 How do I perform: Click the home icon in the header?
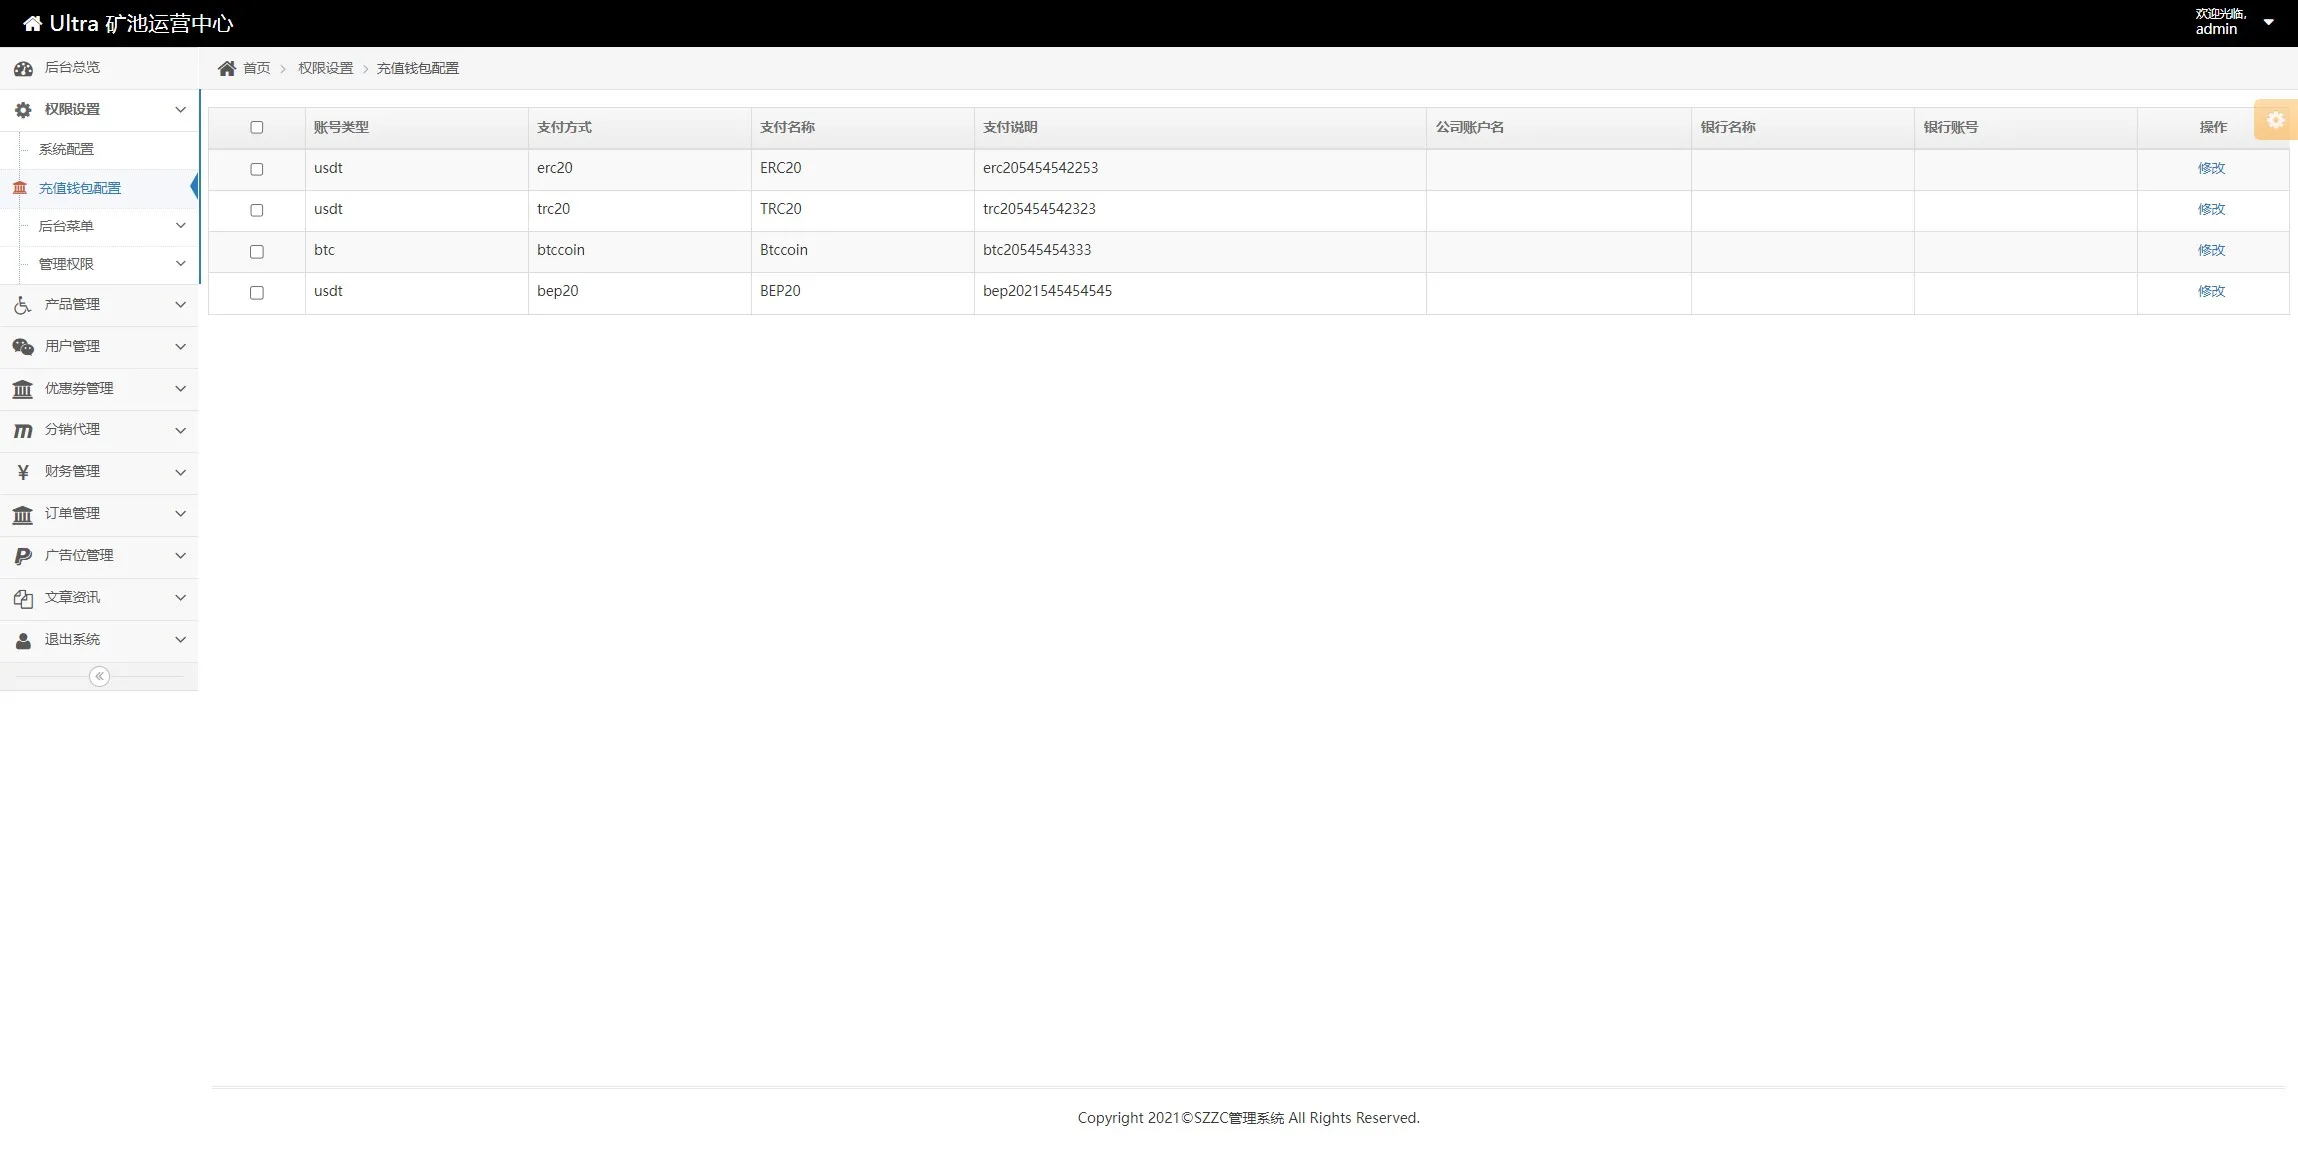[32, 23]
